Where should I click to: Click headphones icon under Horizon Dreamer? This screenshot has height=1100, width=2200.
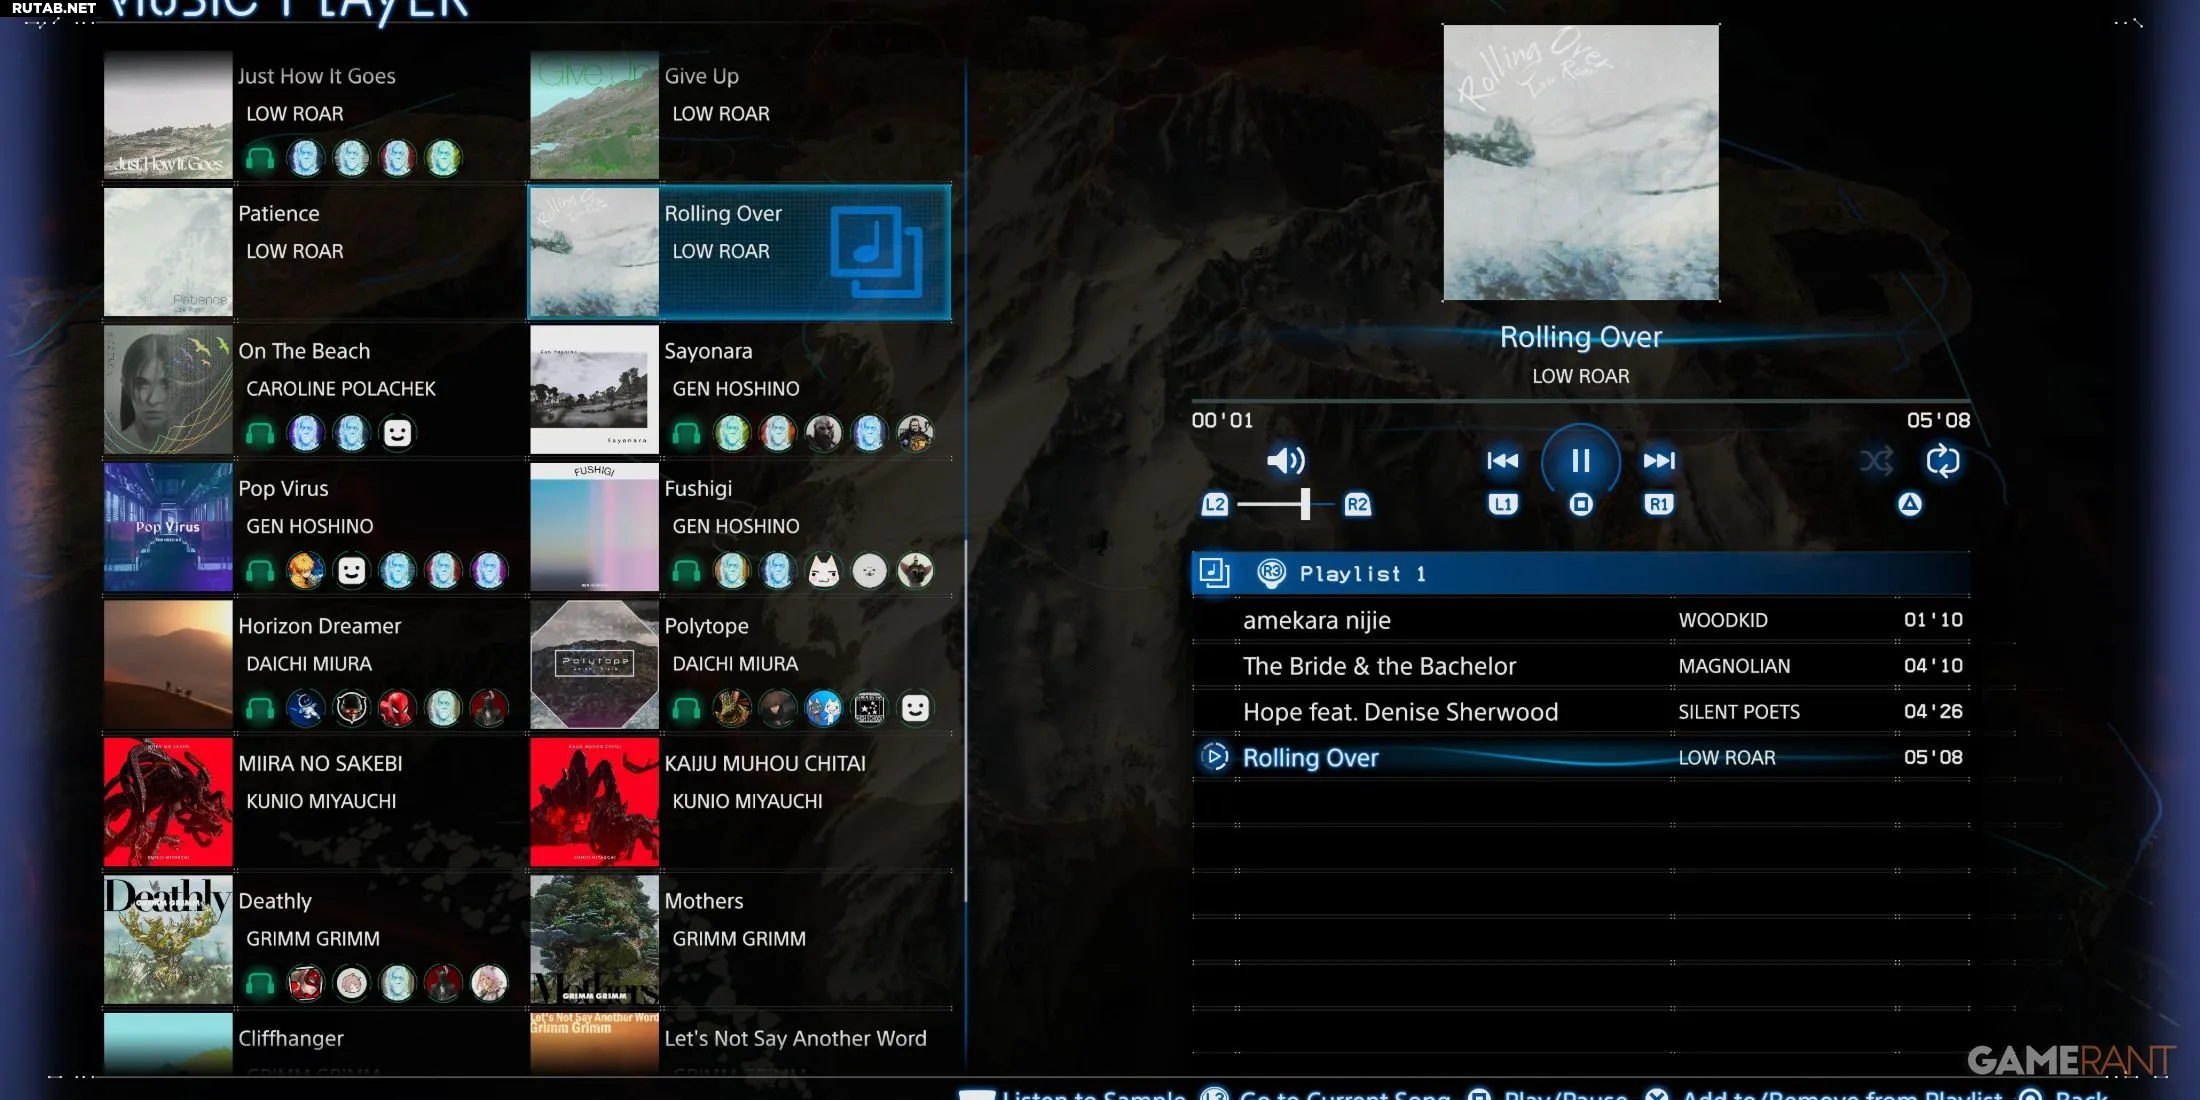coord(260,708)
